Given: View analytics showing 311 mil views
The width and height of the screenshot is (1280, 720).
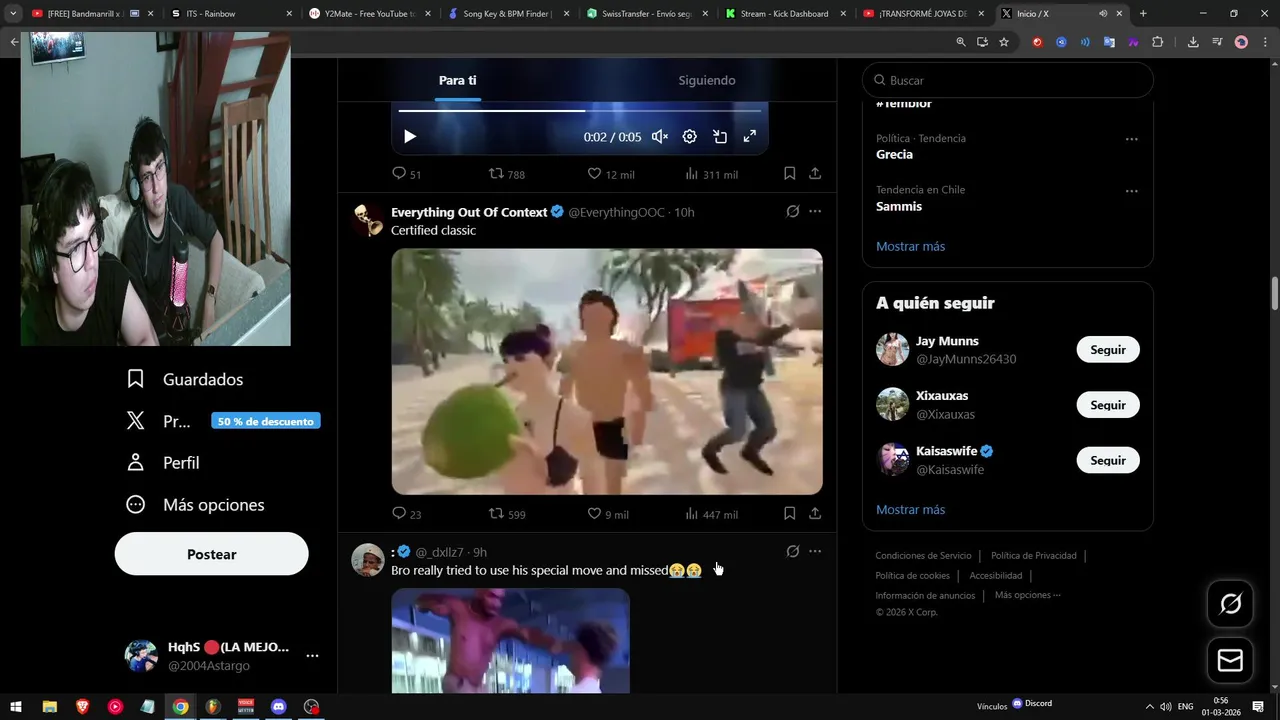Looking at the screenshot, I should coord(711,174).
